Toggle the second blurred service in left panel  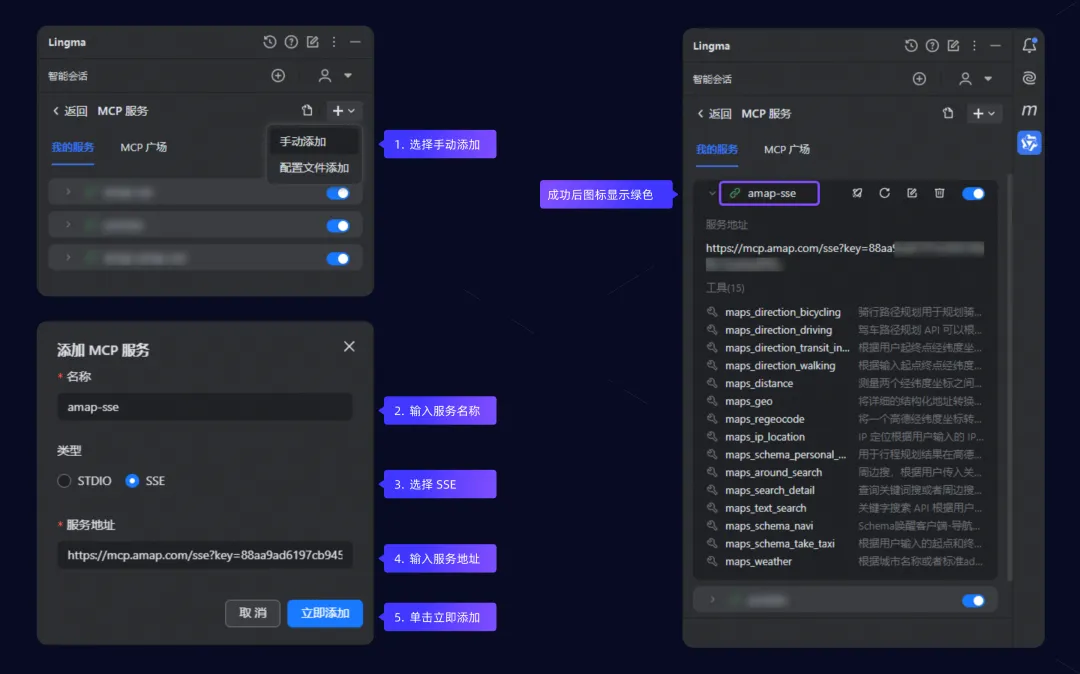click(338, 226)
